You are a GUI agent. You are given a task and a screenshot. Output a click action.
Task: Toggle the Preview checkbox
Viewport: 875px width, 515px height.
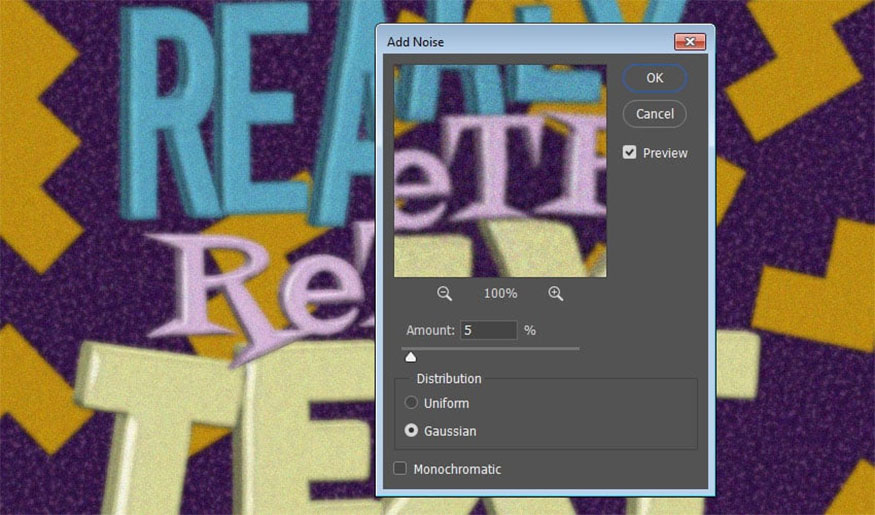tap(629, 152)
